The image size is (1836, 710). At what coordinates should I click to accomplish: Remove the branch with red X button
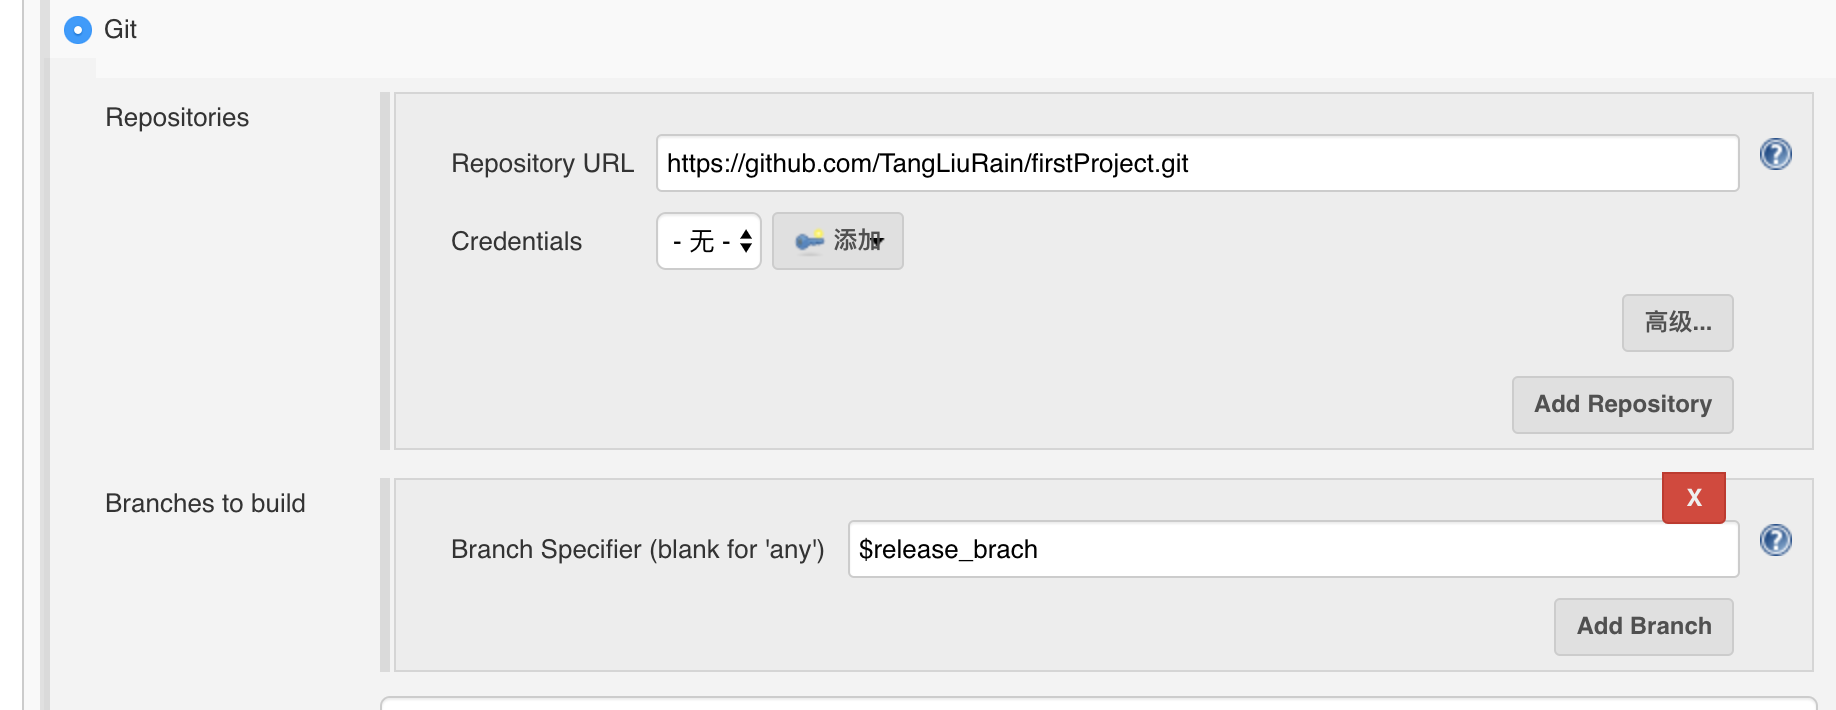(x=1693, y=497)
